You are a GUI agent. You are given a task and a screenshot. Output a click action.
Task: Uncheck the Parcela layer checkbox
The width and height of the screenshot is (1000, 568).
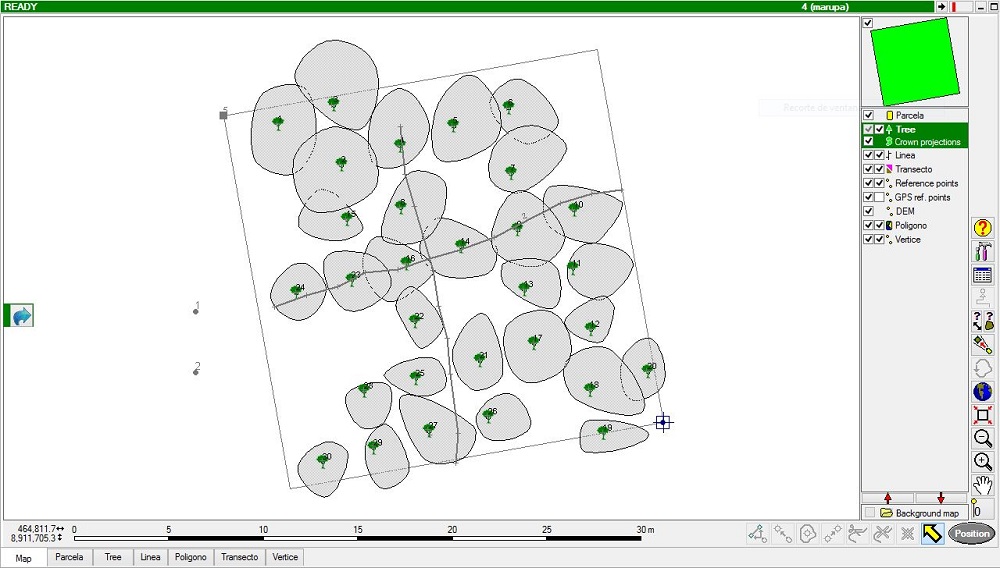tap(868, 115)
